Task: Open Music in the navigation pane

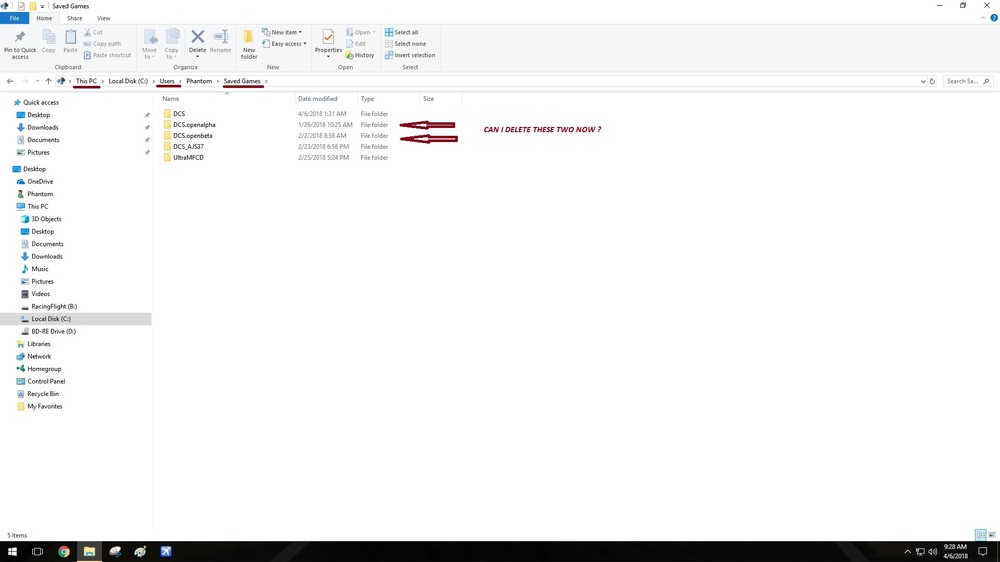Action: click(40, 269)
